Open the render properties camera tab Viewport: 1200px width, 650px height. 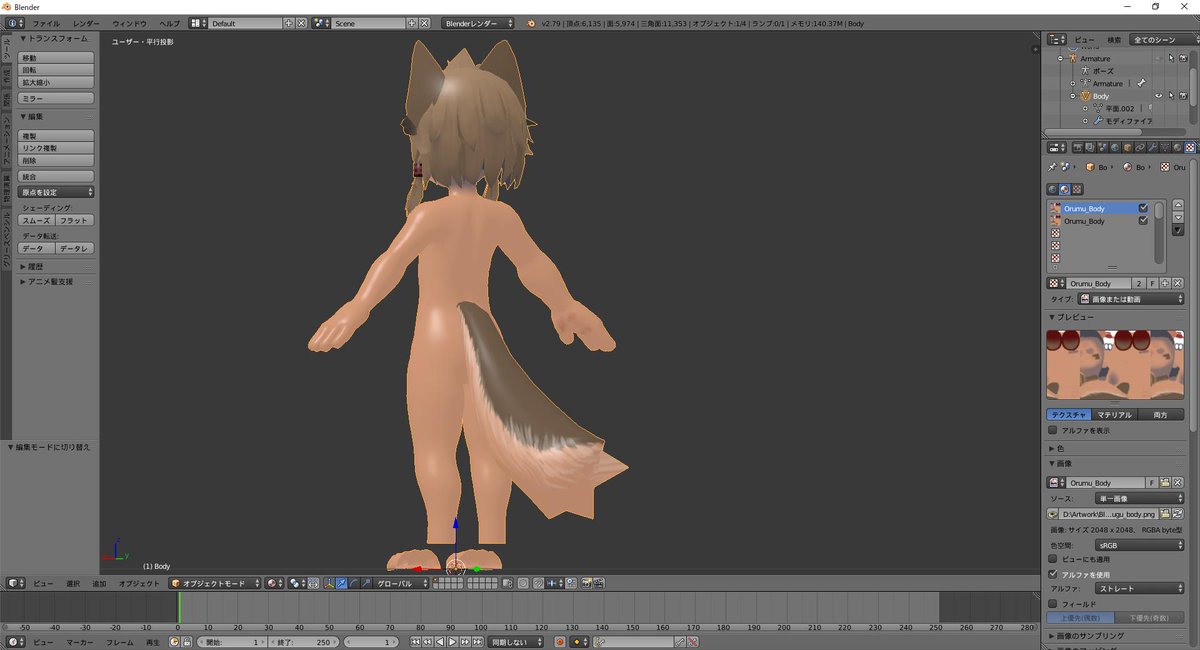[1078, 147]
